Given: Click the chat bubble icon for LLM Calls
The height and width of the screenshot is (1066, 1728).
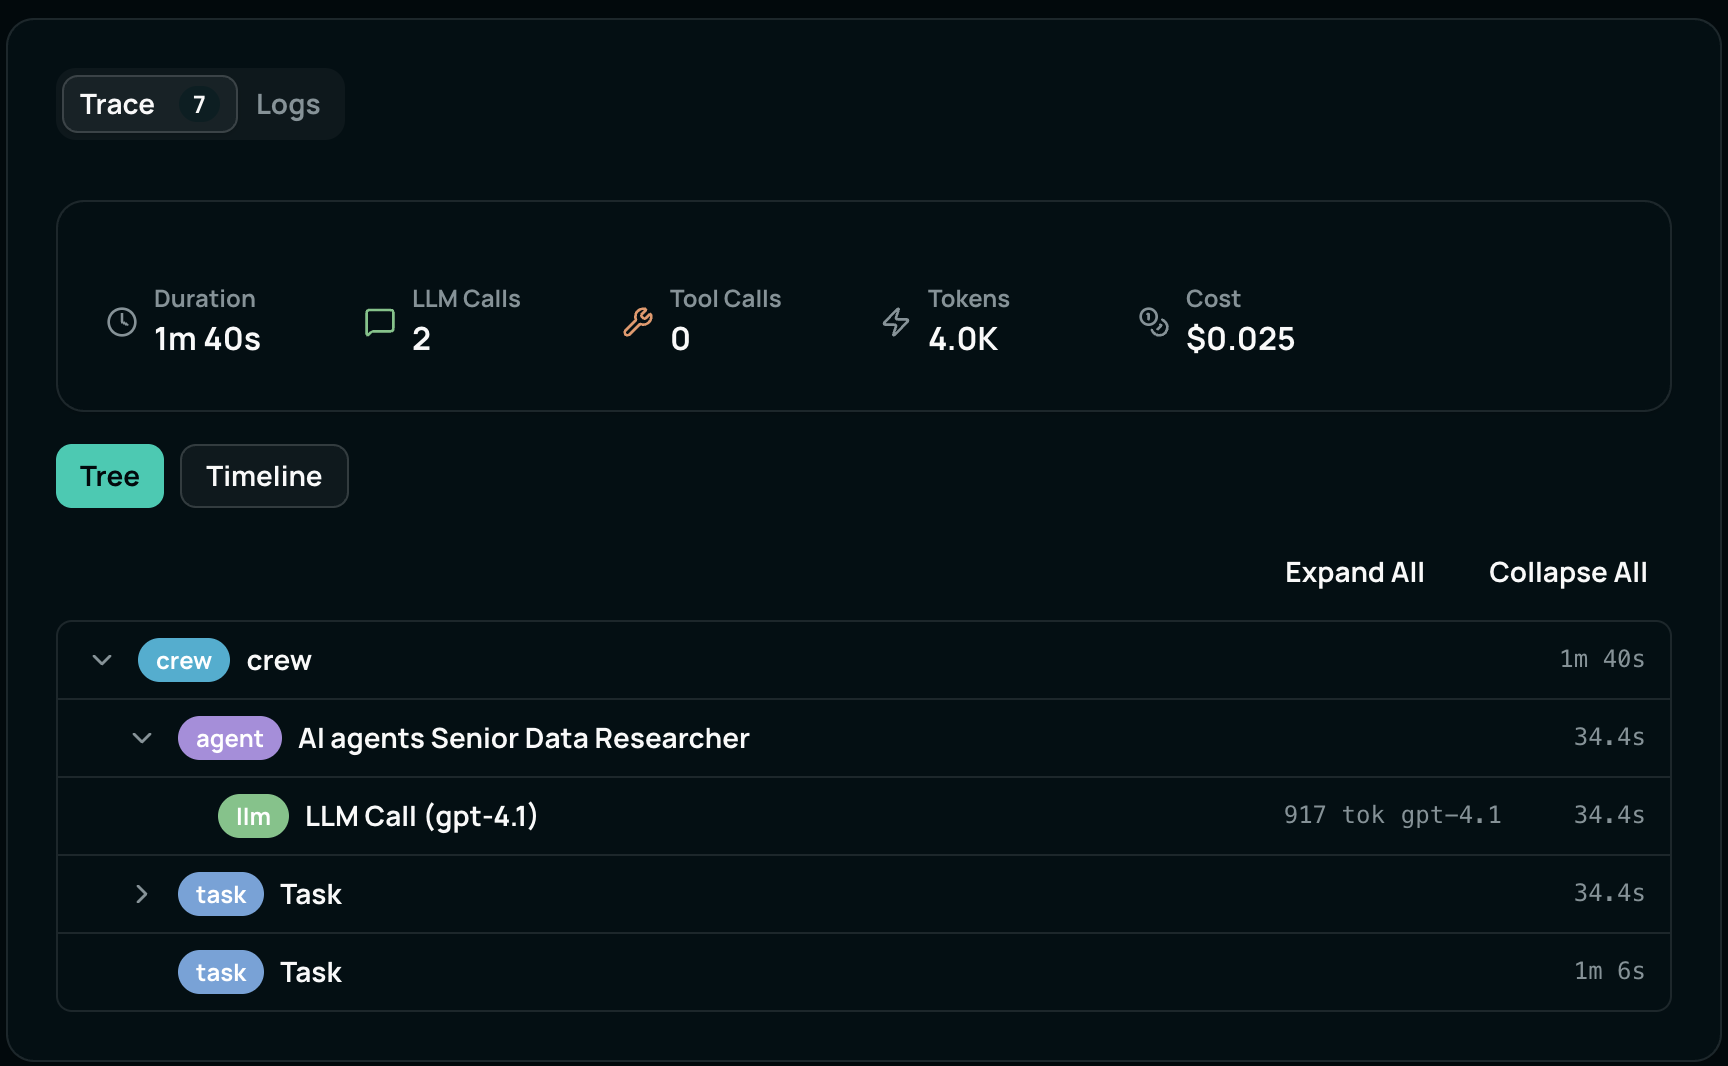Looking at the screenshot, I should (378, 322).
